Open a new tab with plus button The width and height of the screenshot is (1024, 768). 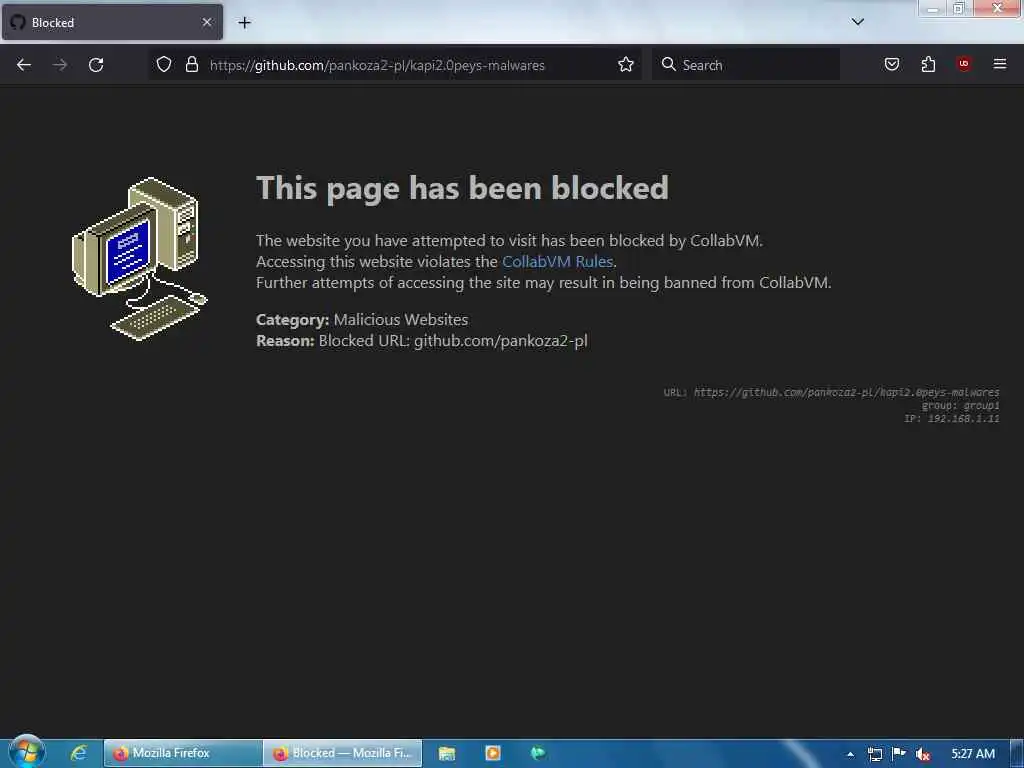[244, 23]
